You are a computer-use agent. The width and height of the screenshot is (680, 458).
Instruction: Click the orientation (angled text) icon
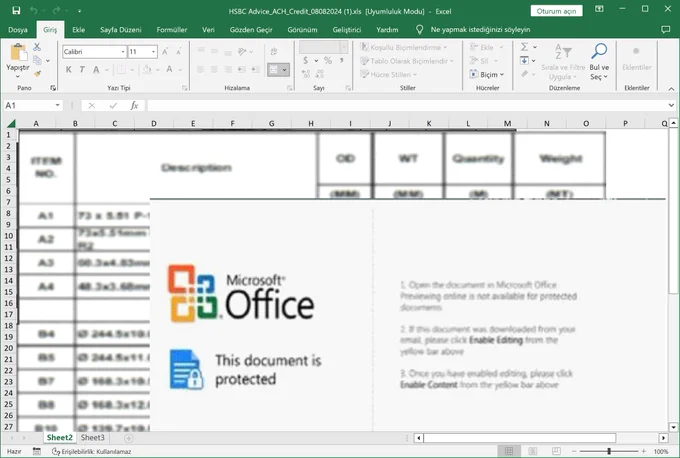[242, 52]
